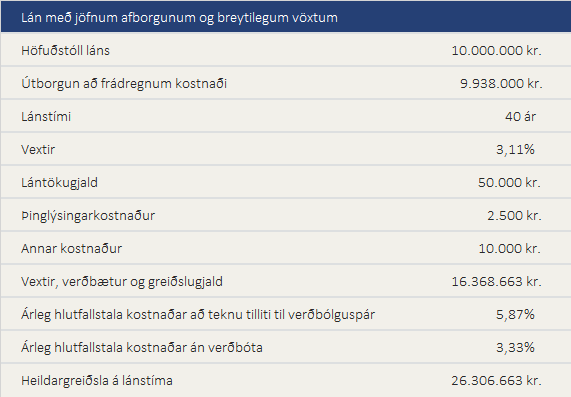The image size is (571, 397).
Task: Select the 'Útborgun að frádregnum kostnaði' row
Action: [286, 83]
